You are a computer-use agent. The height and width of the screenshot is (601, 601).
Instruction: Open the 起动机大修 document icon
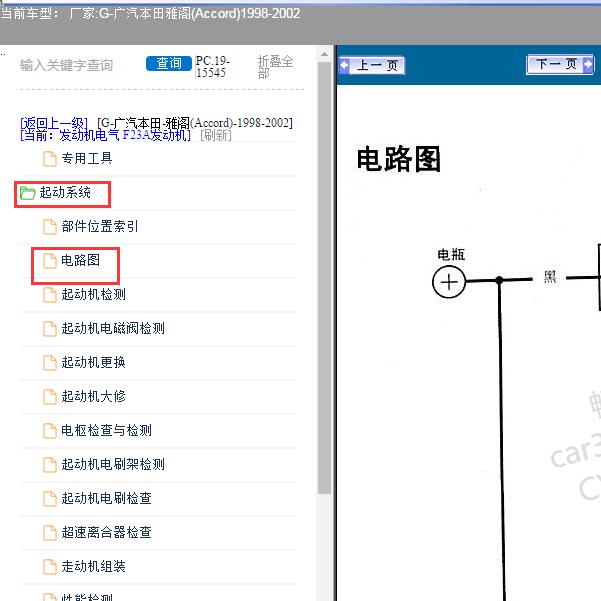[50, 396]
